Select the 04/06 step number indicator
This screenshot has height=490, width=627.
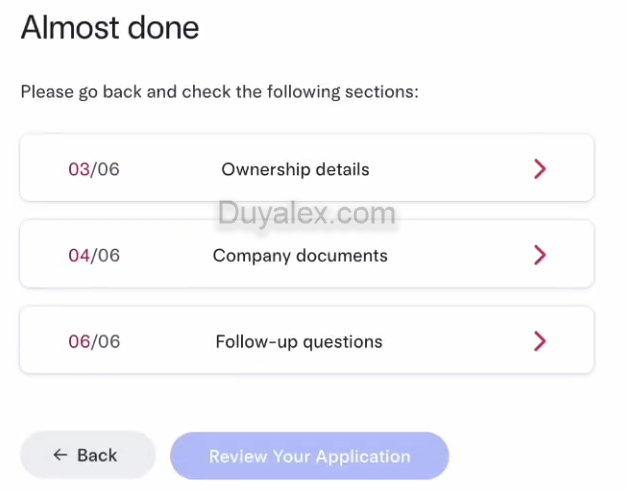click(x=93, y=255)
